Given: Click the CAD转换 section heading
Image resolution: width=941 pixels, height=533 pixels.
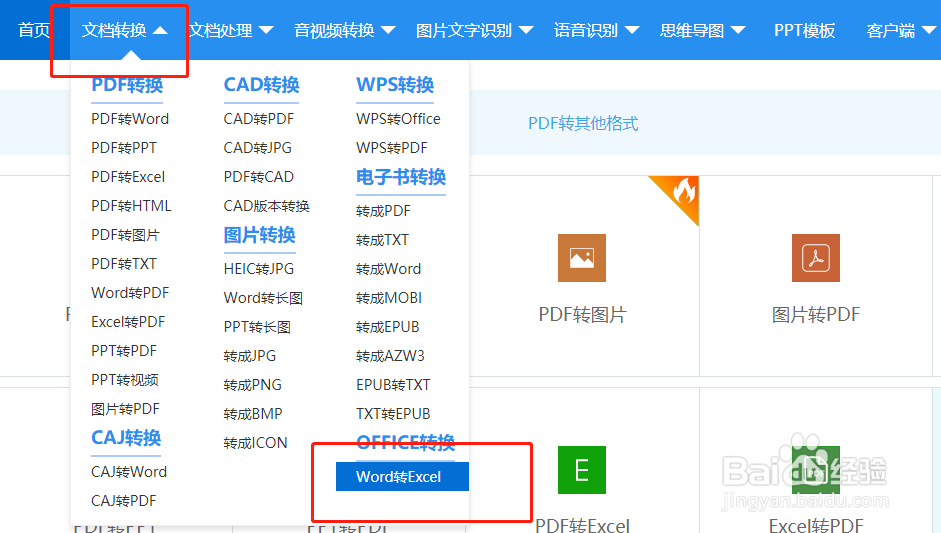Looking at the screenshot, I should 262,85.
